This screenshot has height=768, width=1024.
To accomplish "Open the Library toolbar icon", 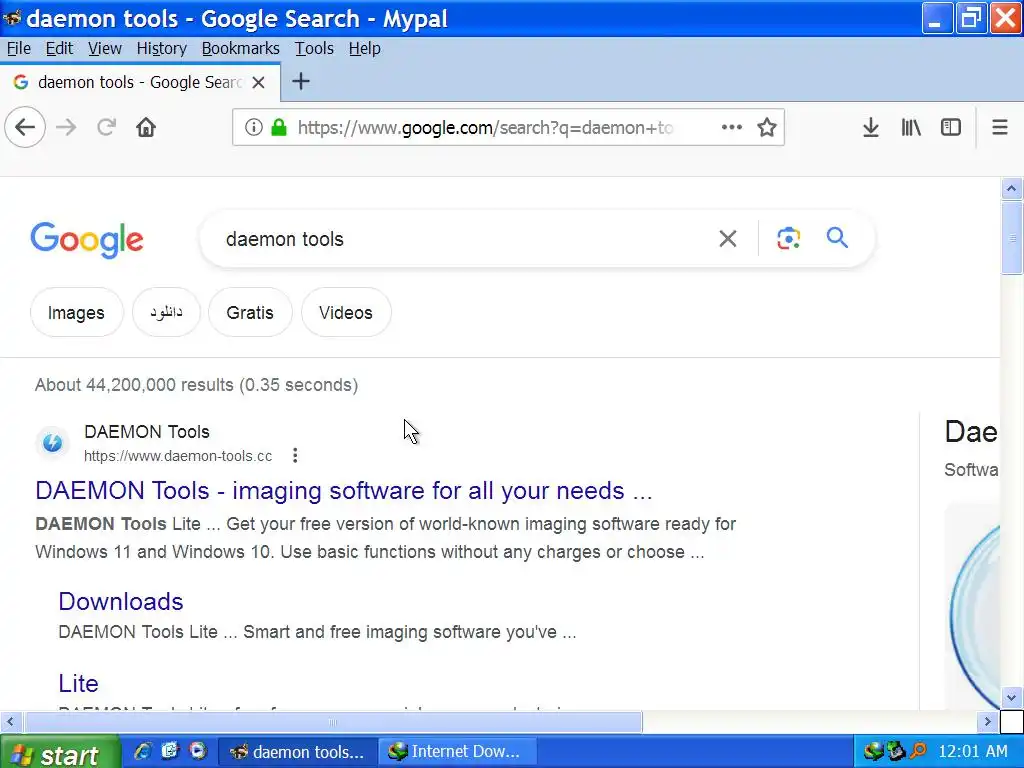I will point(911,127).
